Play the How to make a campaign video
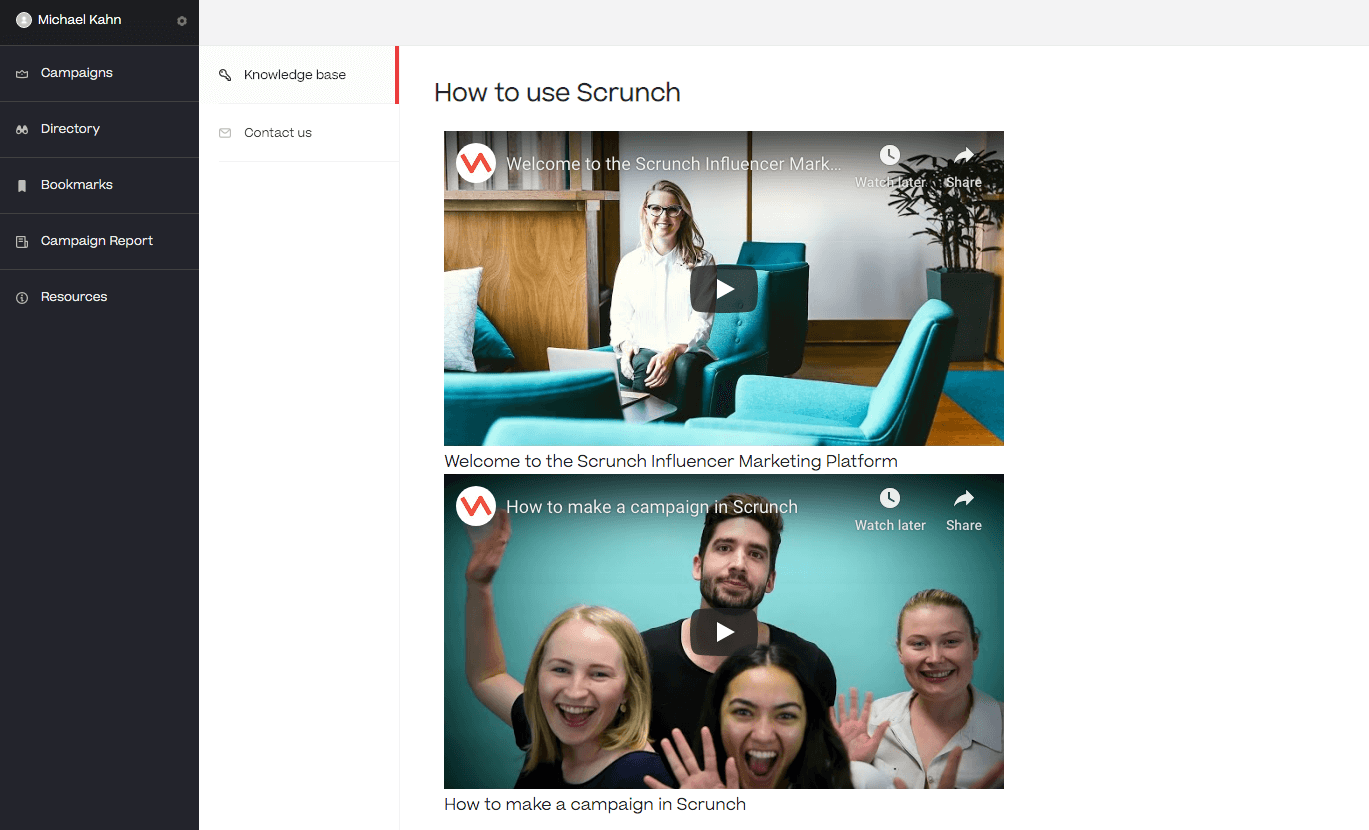The image size is (1369, 830). (724, 632)
